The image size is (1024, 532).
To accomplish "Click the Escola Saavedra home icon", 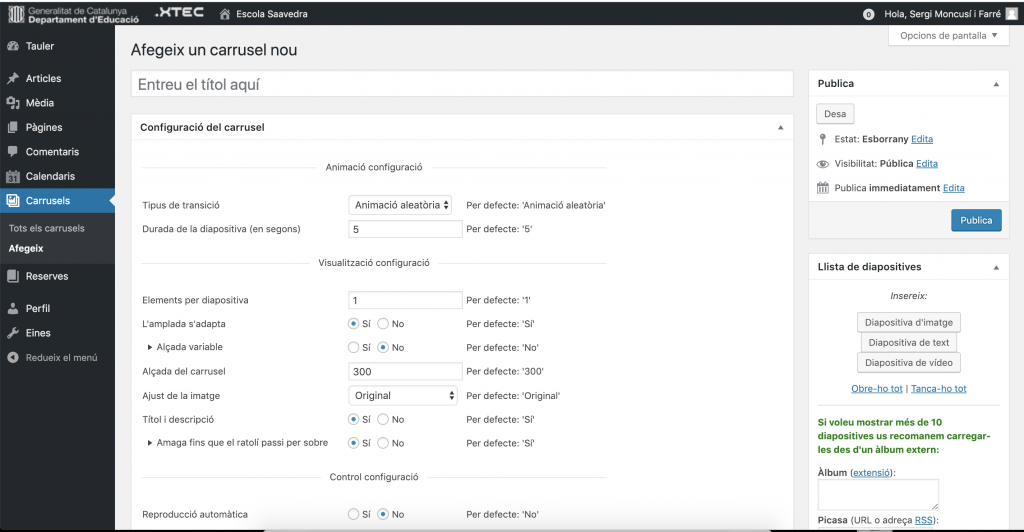I will (x=224, y=14).
